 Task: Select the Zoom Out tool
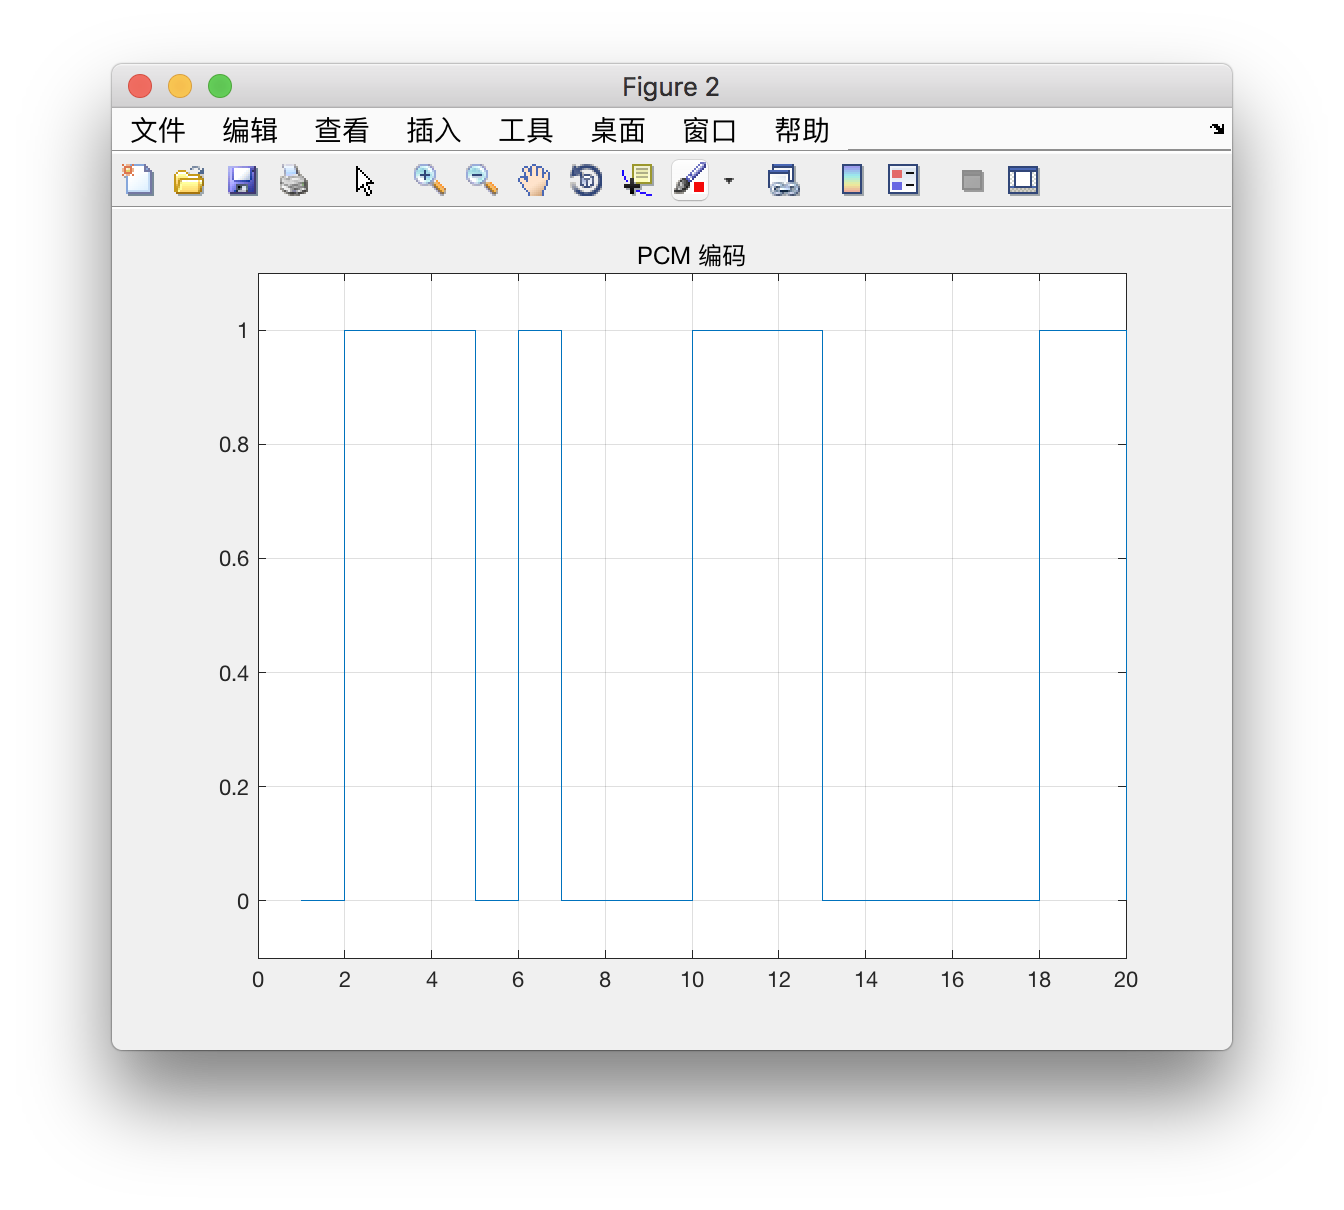tap(480, 180)
